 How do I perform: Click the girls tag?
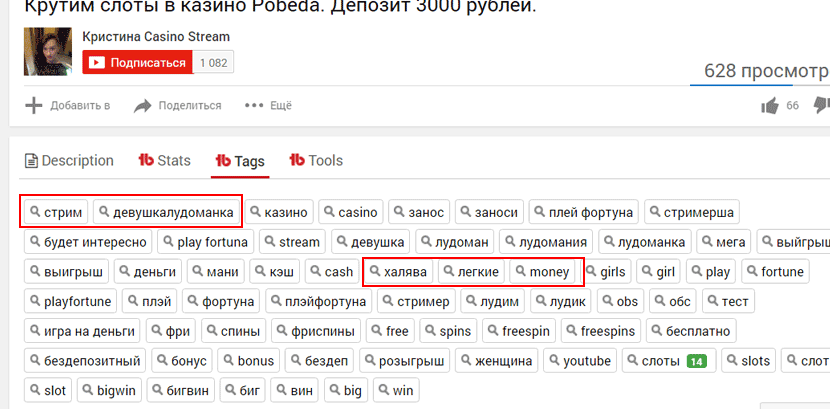606,271
